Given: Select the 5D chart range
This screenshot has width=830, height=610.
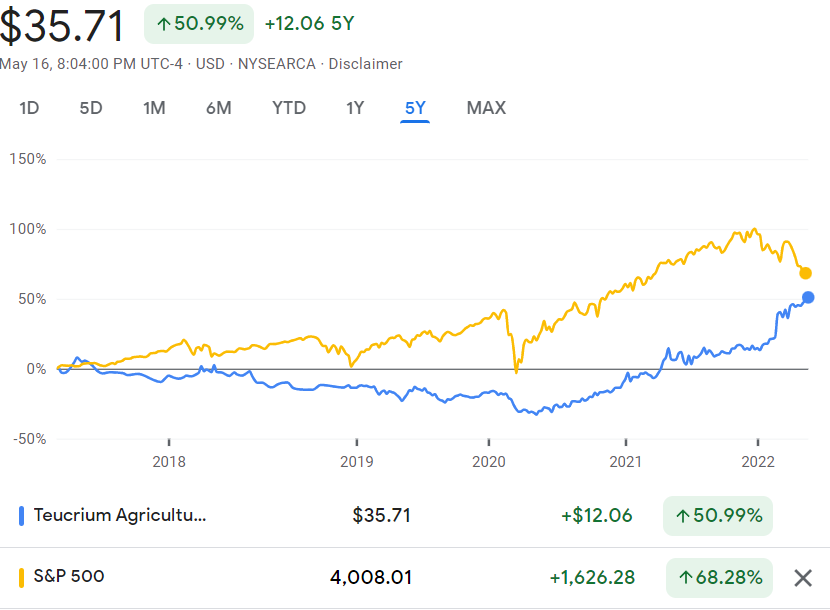Looking at the screenshot, I should 91,108.
